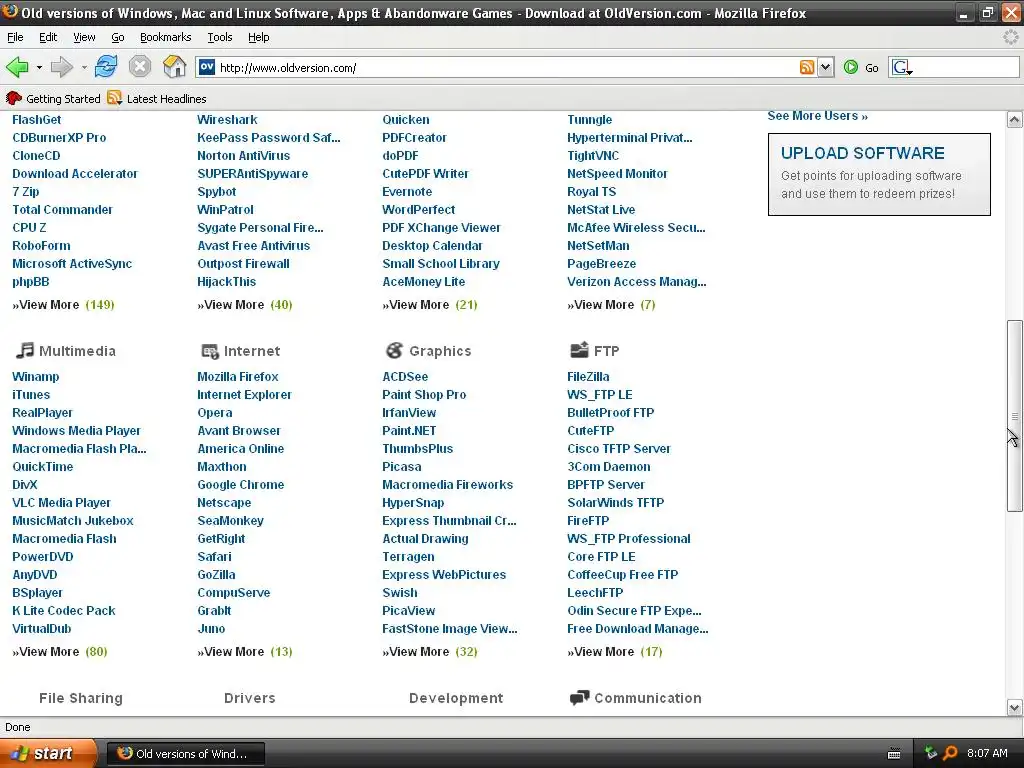The height and width of the screenshot is (768, 1024).
Task: Click the scrollbar down arrow
Action: [x=1014, y=707]
